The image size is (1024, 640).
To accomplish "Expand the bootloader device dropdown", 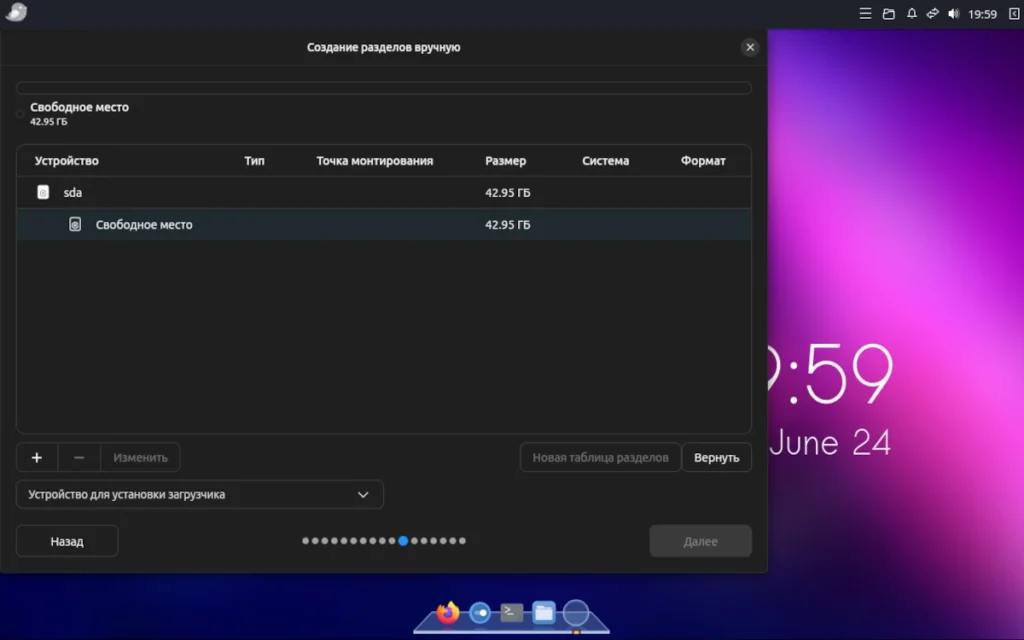I will click(200, 494).
